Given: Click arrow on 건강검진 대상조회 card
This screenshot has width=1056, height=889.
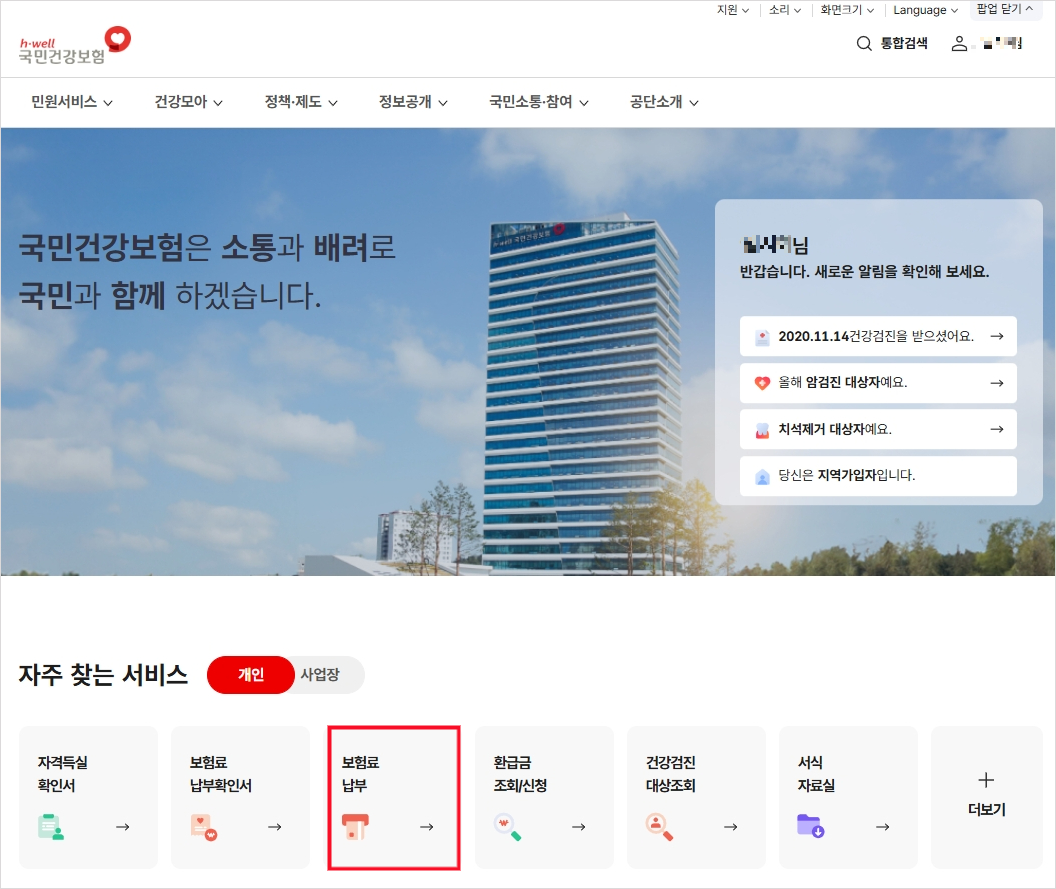Looking at the screenshot, I should click(731, 827).
